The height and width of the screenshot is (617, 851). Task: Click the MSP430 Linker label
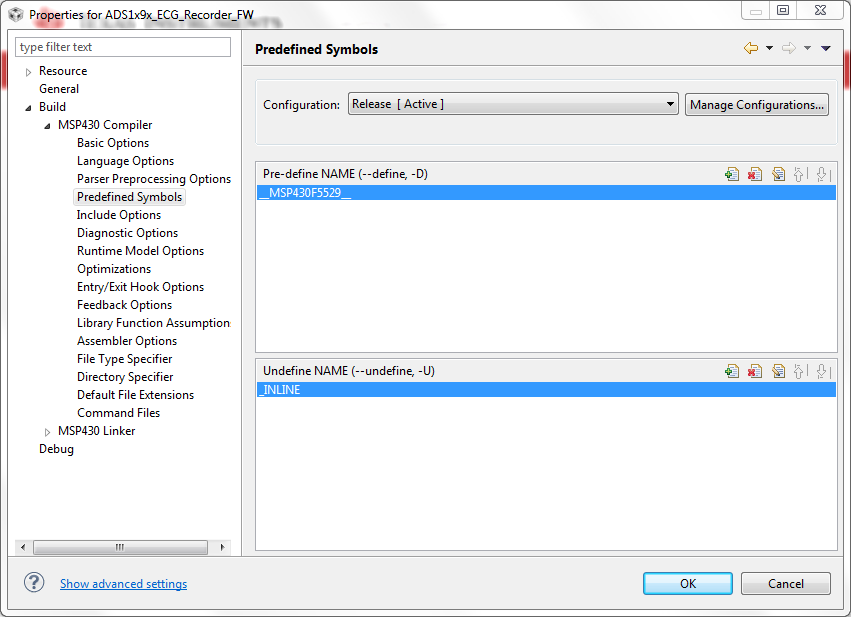click(x=97, y=431)
